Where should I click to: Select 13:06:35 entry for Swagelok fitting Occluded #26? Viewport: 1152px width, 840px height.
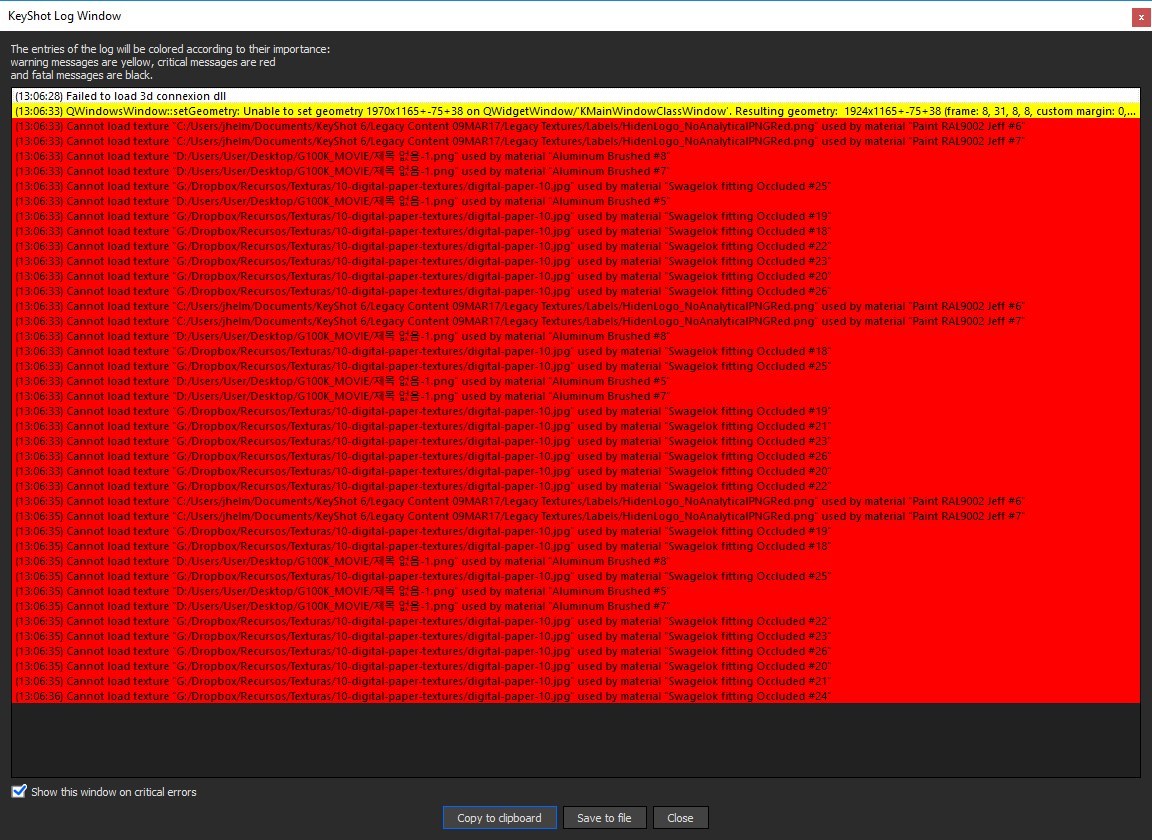pos(576,651)
